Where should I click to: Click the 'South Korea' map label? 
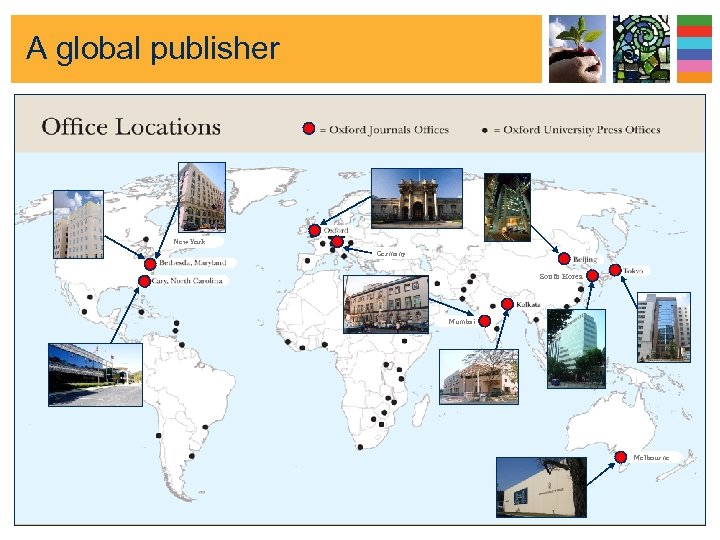(561, 276)
